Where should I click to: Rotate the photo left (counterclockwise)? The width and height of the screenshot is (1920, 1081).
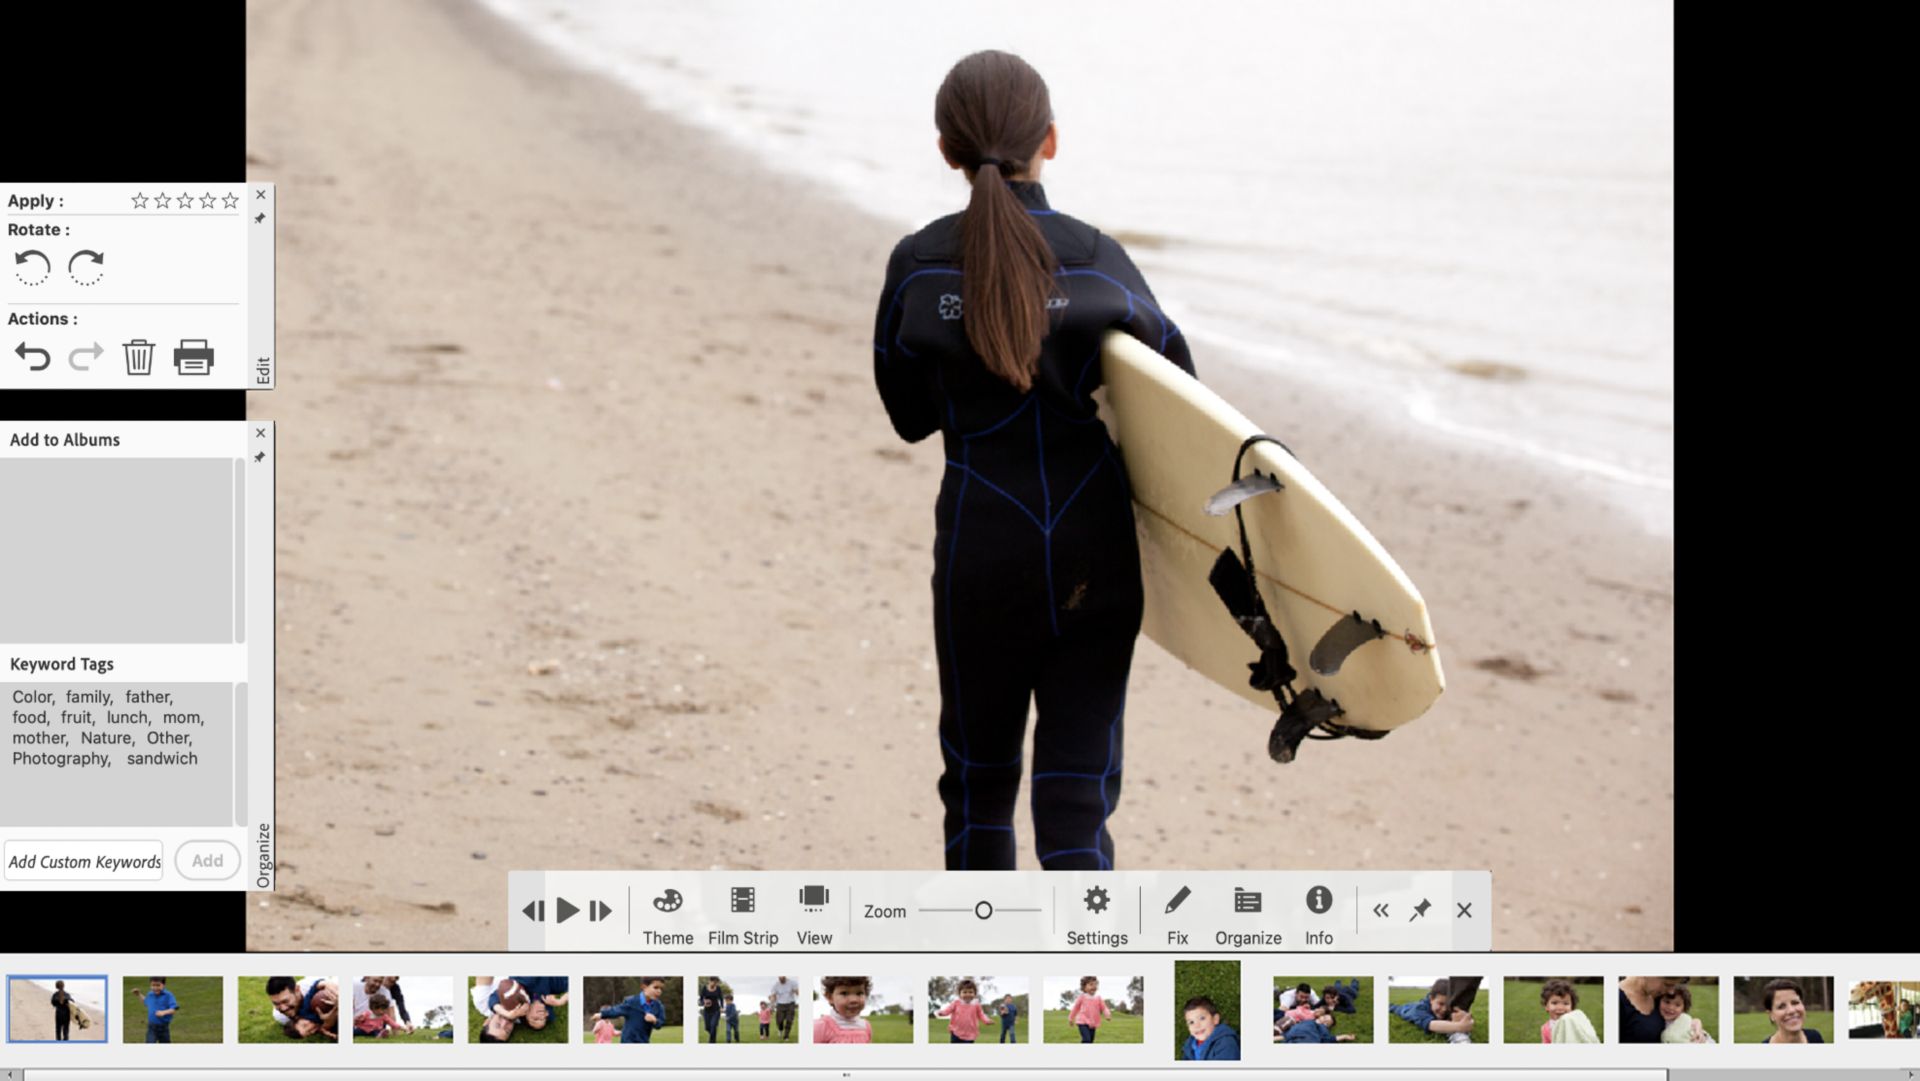(x=32, y=268)
